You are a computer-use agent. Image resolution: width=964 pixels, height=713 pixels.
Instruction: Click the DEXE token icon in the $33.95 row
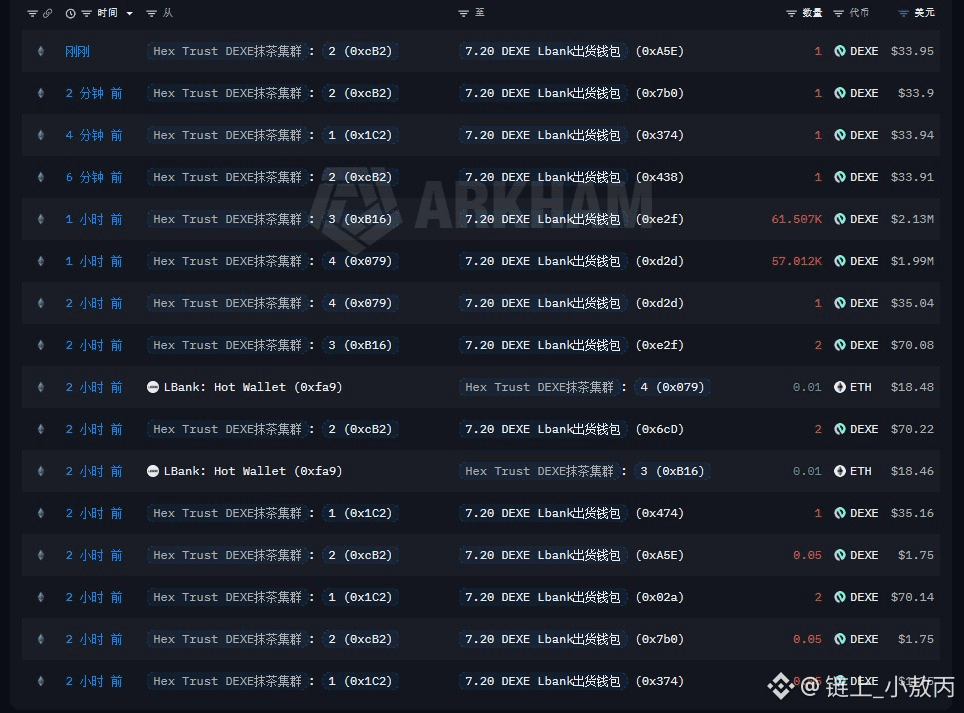(840, 52)
